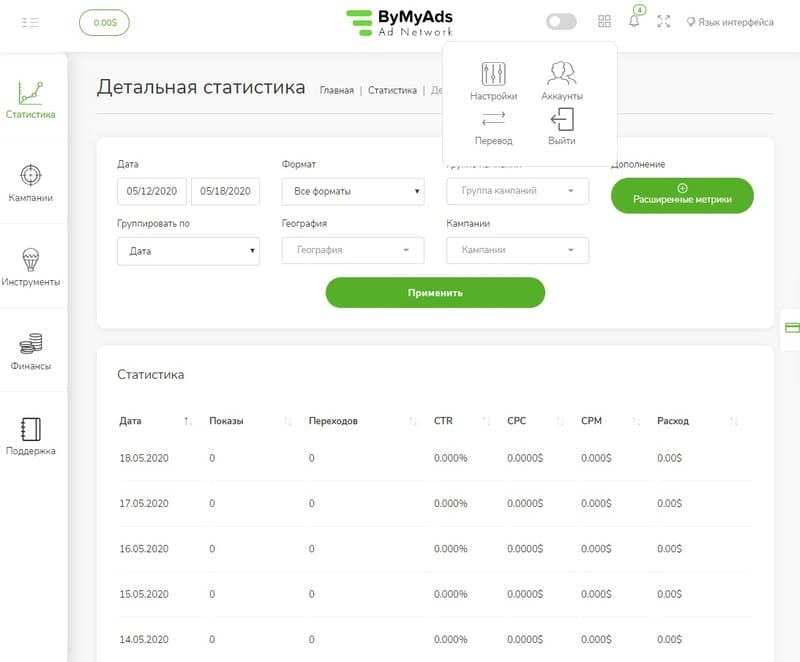Go to Финансы via sidebar icon

(32, 350)
